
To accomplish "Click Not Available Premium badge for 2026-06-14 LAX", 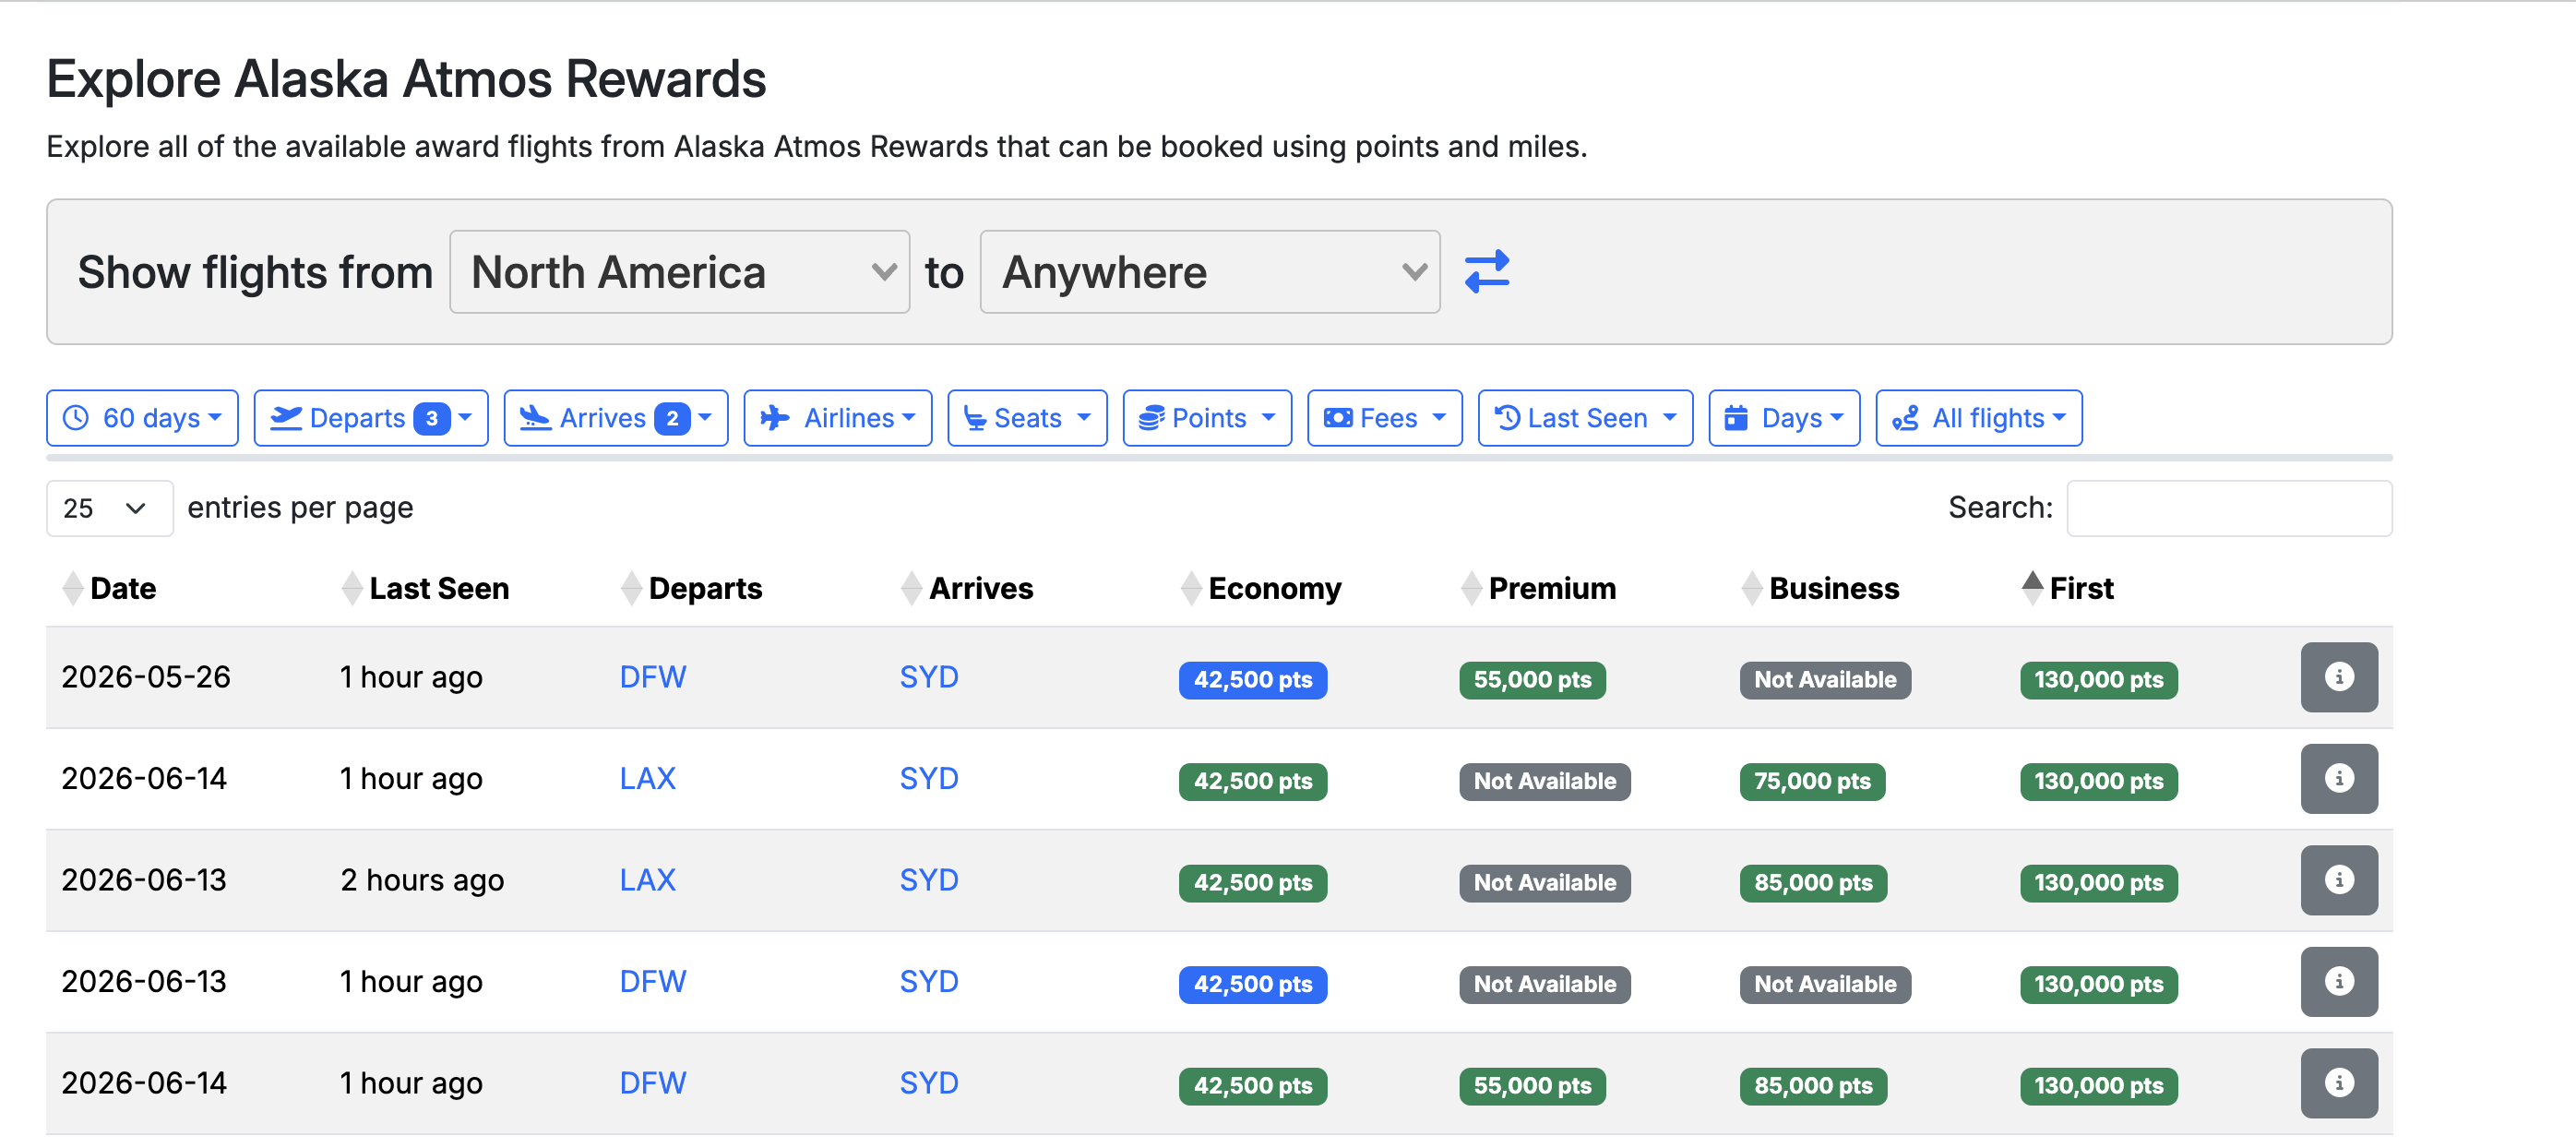I will tap(1545, 782).
